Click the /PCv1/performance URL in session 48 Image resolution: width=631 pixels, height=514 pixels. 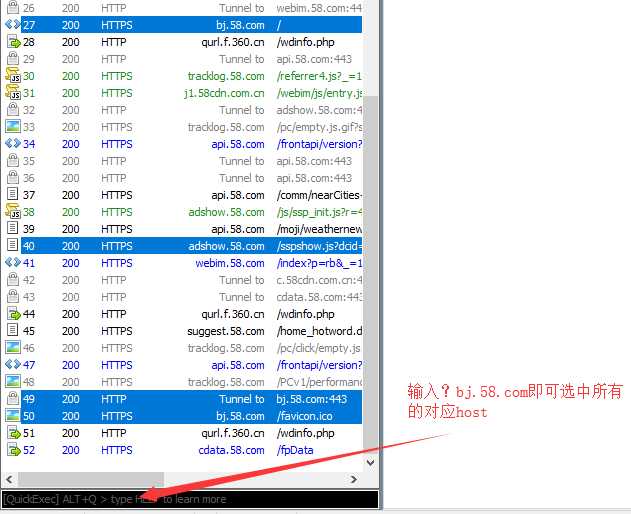(x=319, y=382)
